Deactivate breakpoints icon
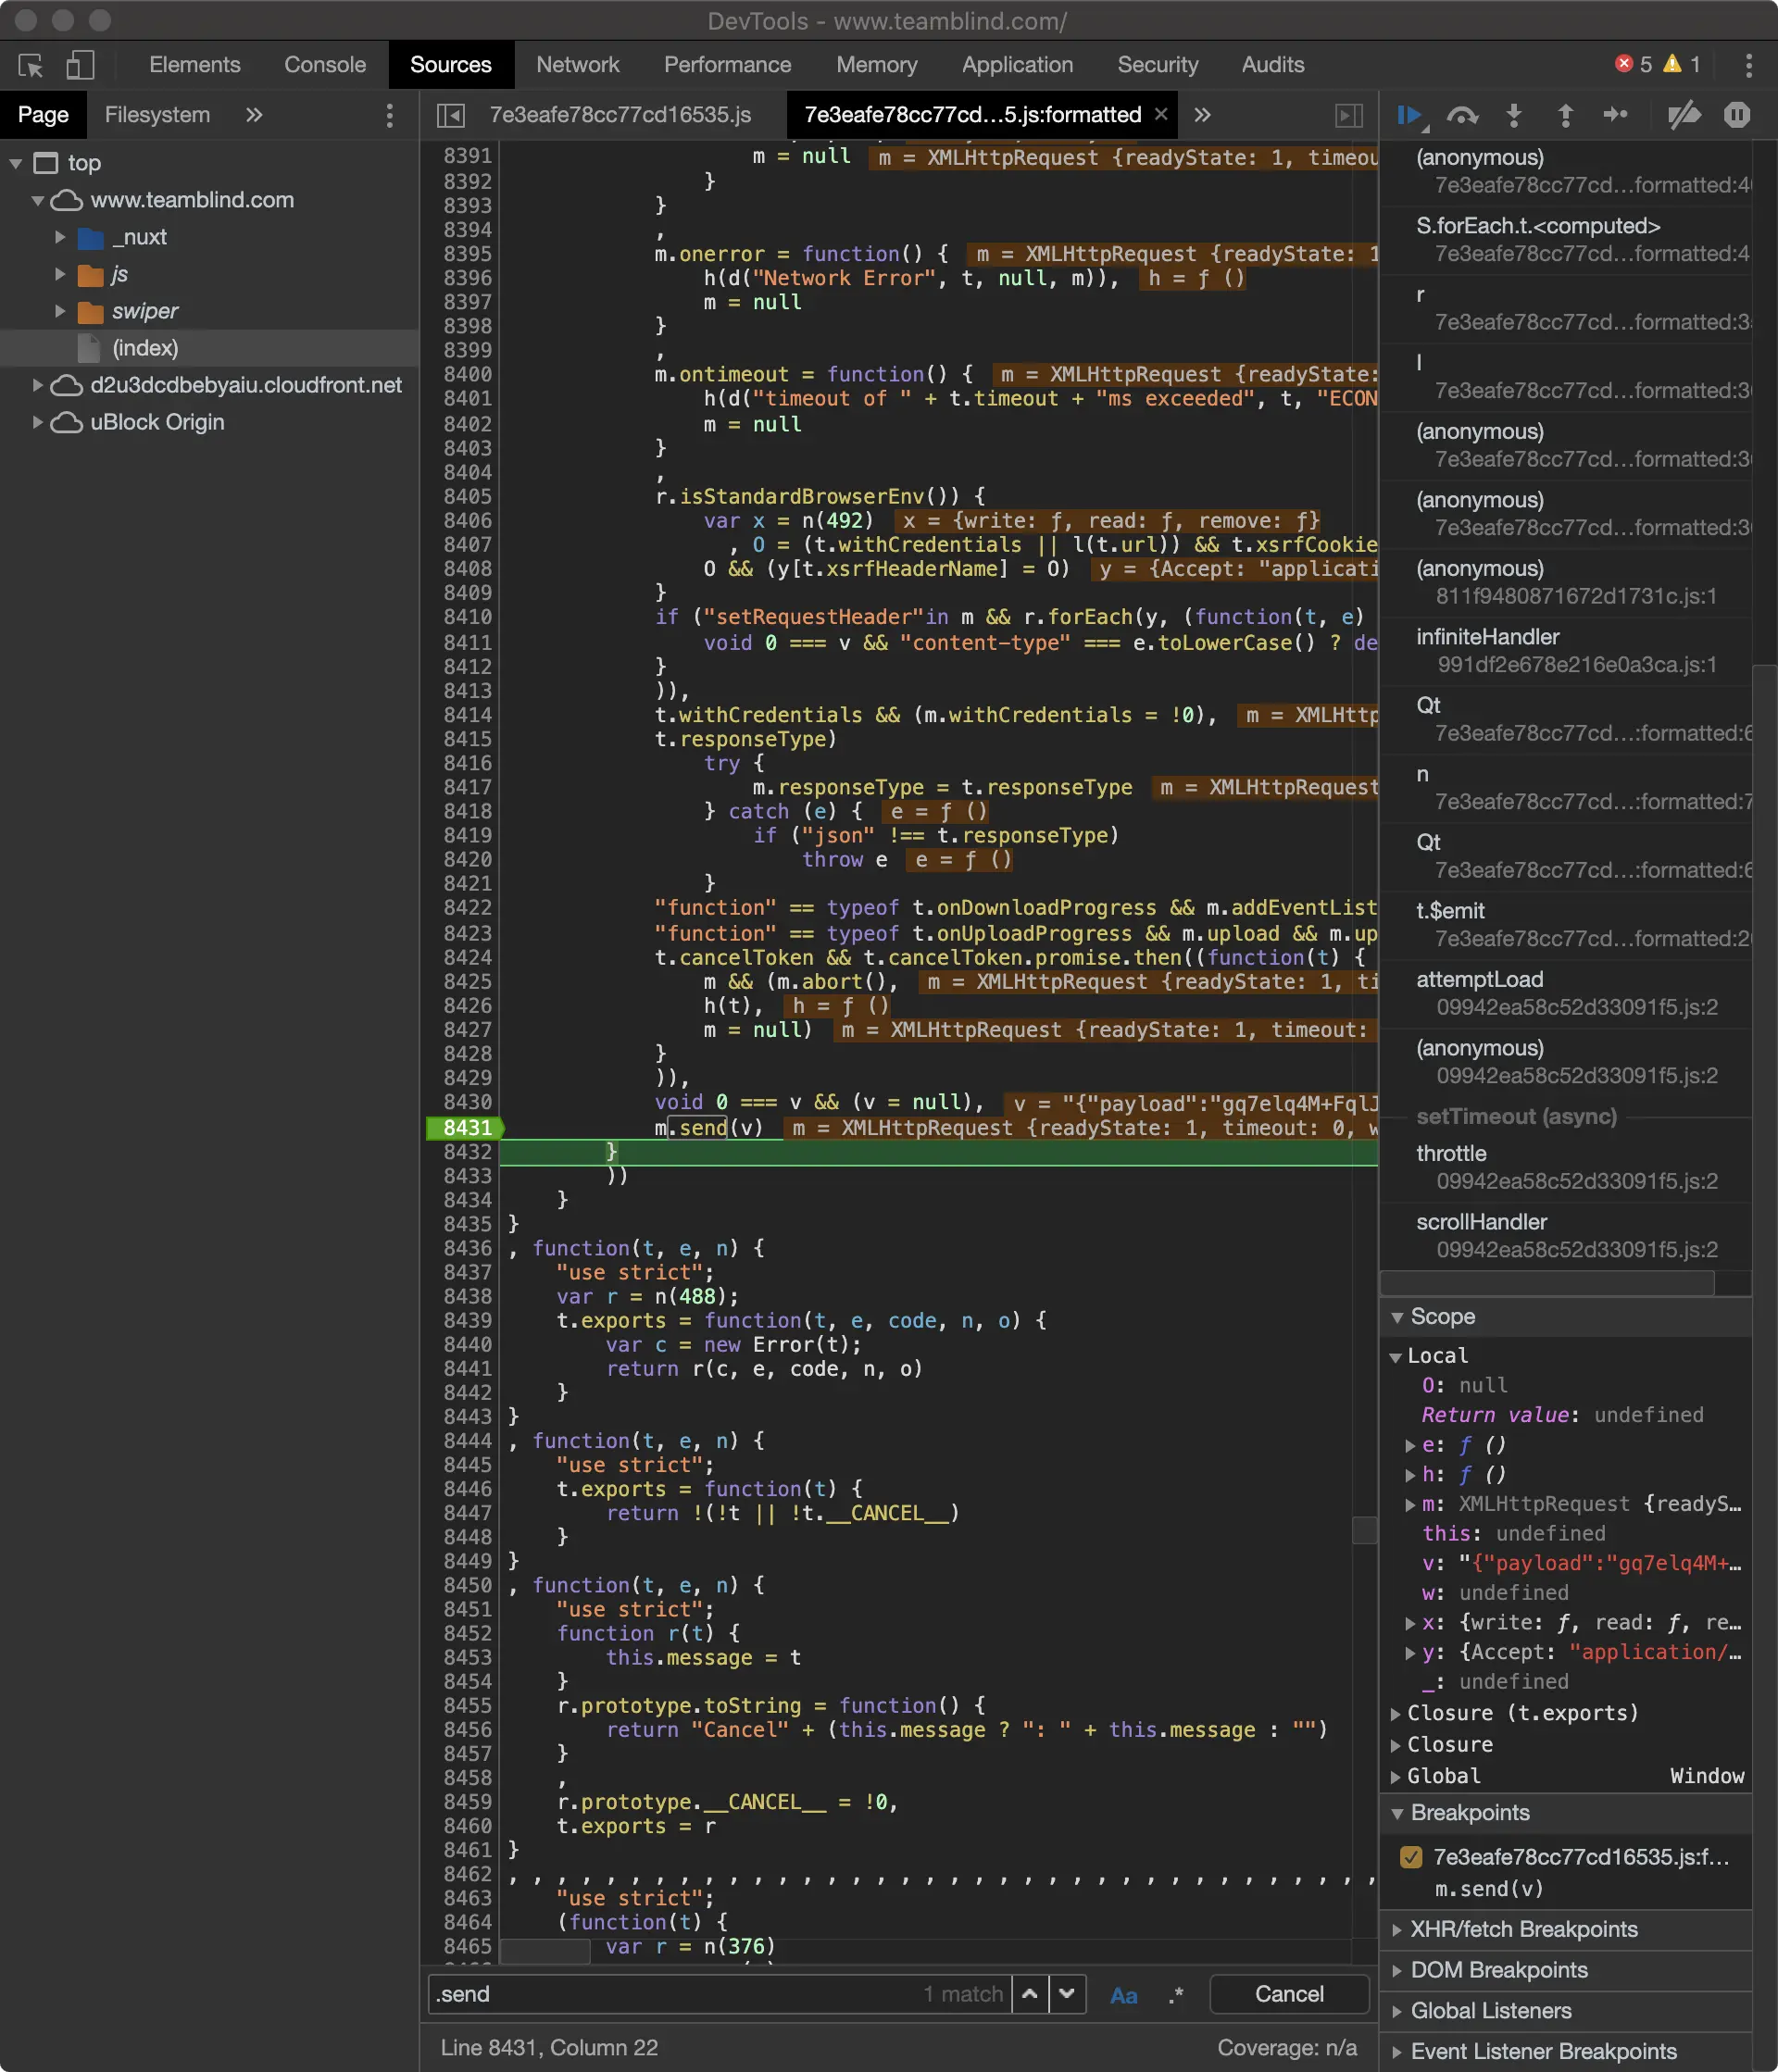 click(x=1684, y=116)
